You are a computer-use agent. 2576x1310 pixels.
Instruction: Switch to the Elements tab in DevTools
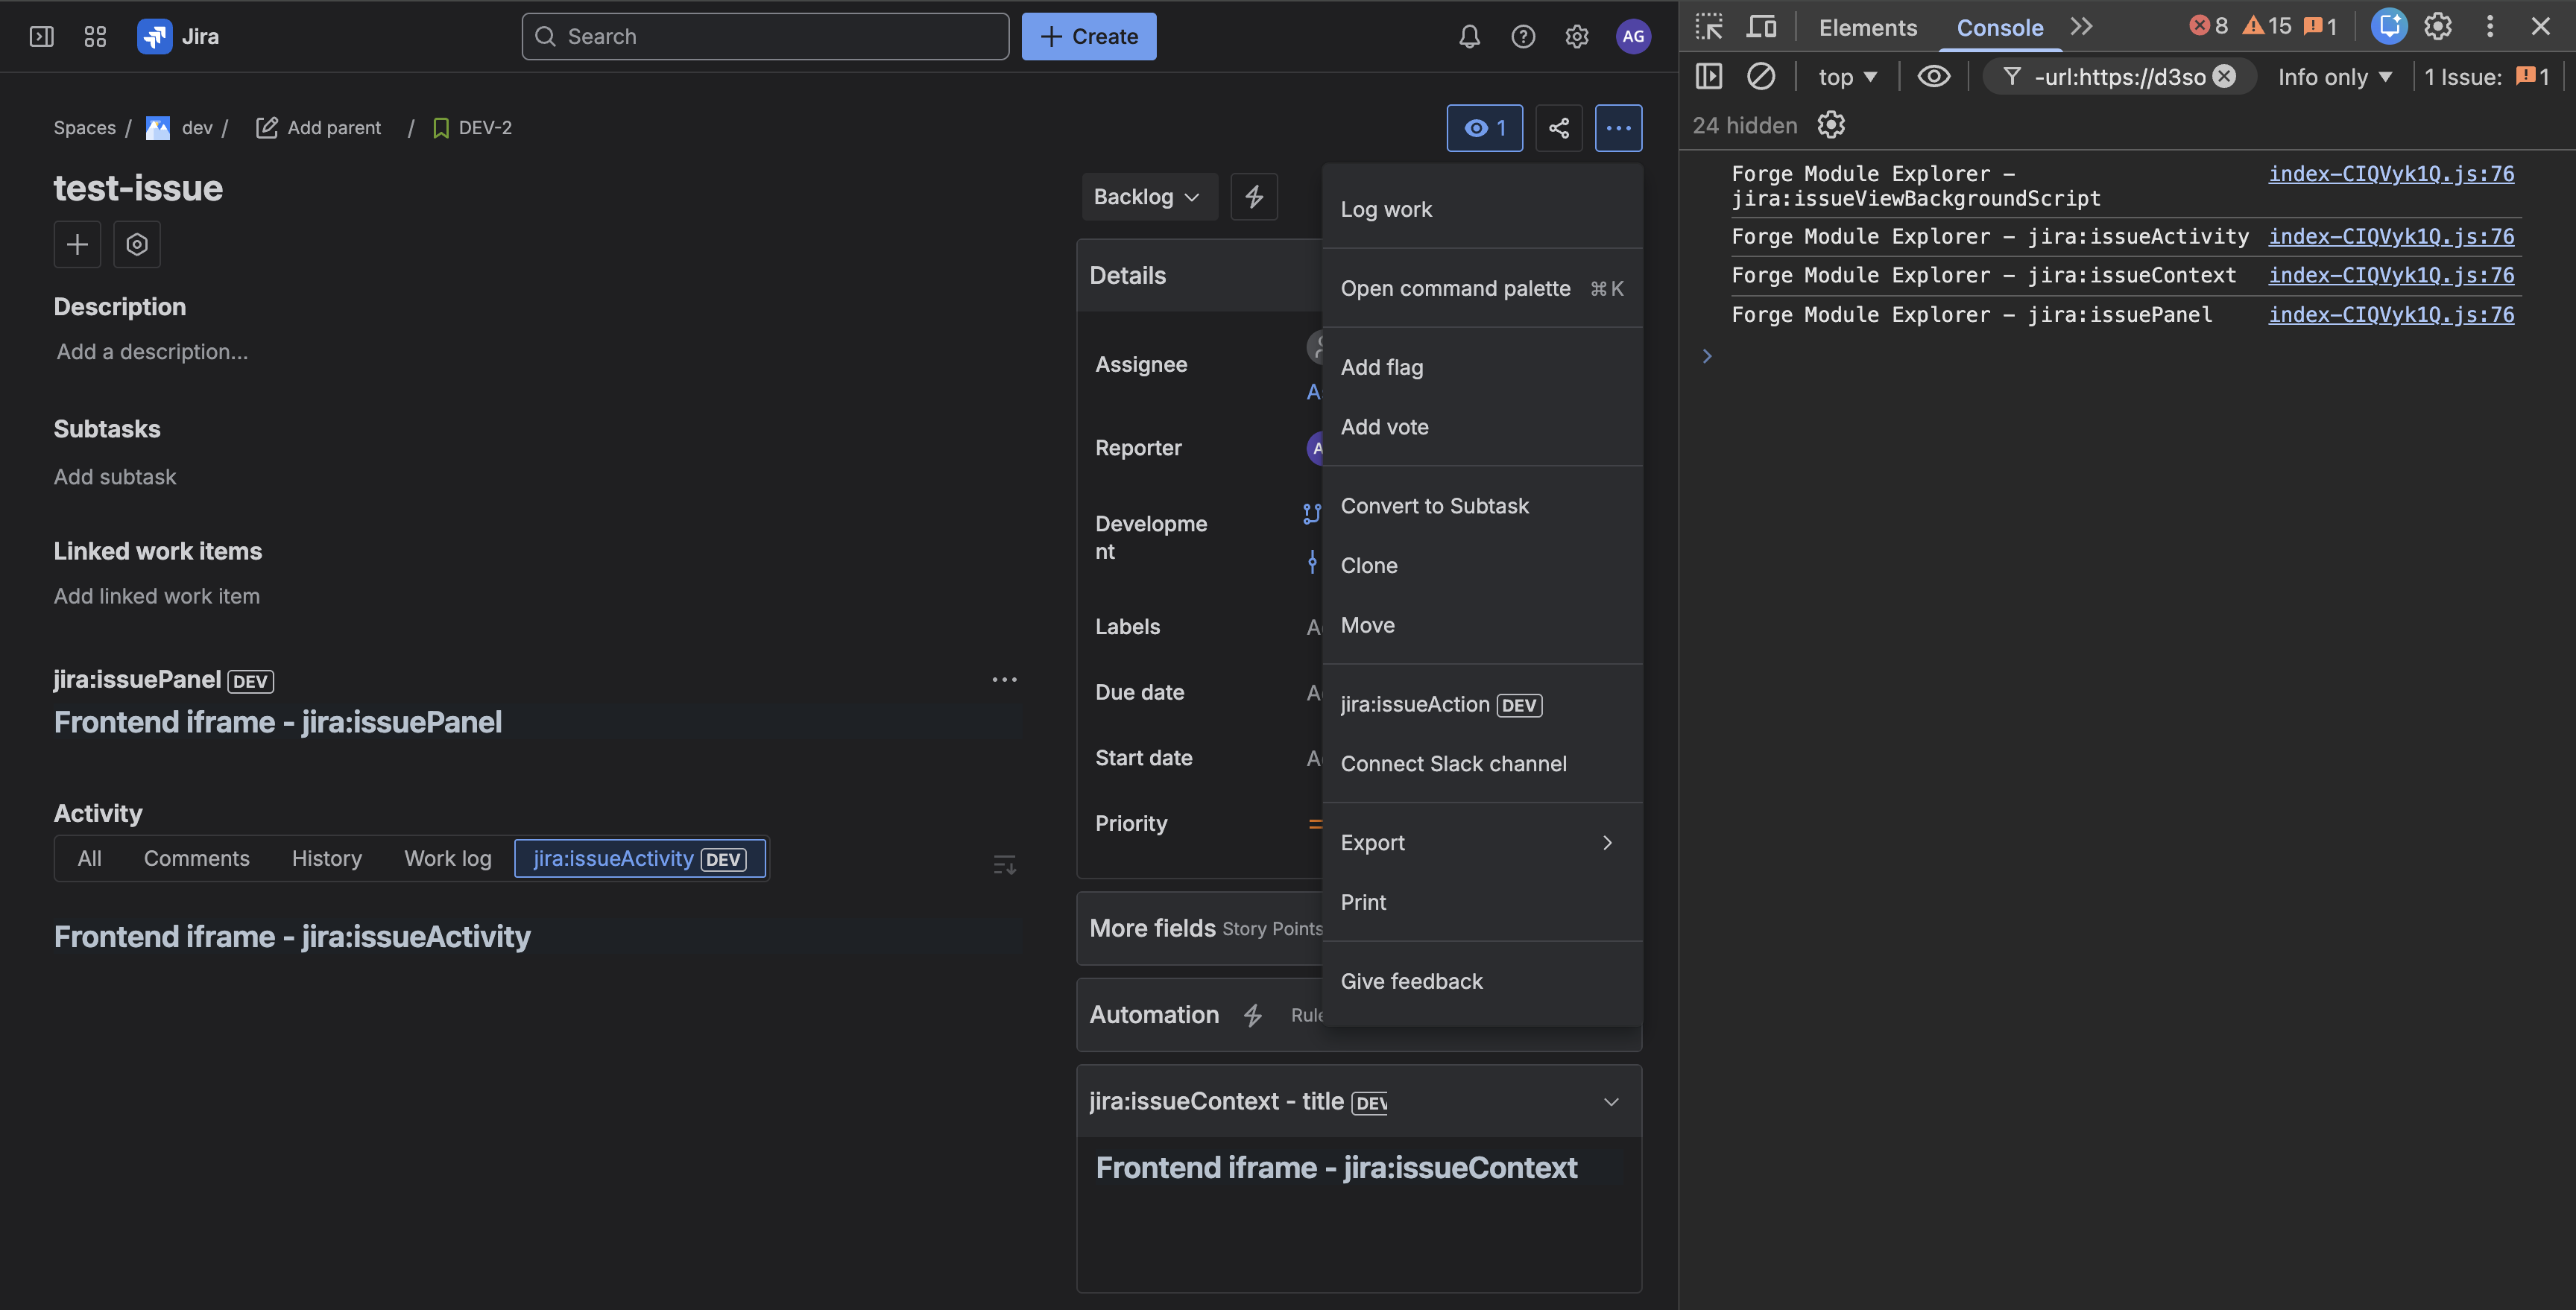click(1867, 27)
